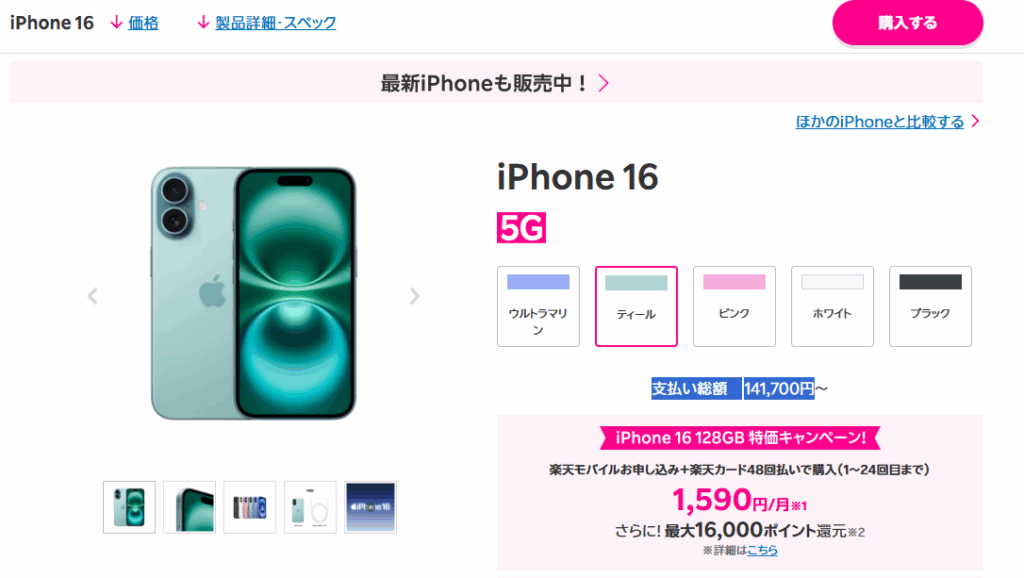The width and height of the screenshot is (1024, 578).
Task: Choose the ホワイト color swatch
Action: coord(832,306)
